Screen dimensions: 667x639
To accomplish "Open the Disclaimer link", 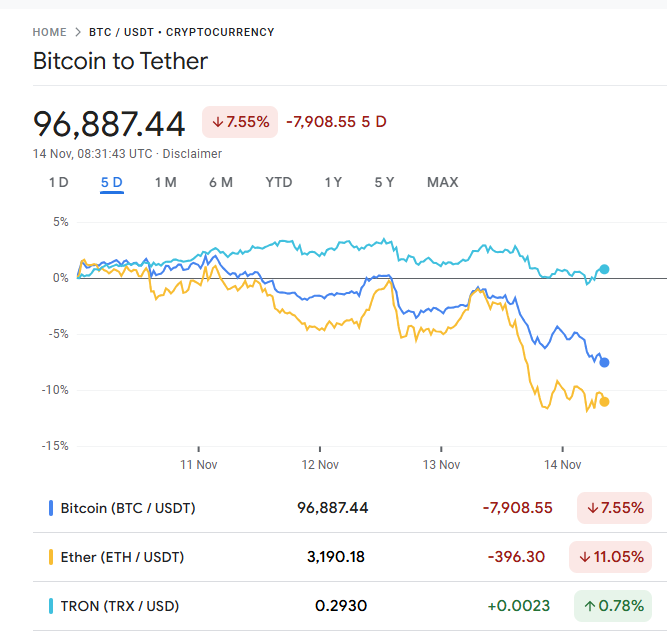I will pyautogui.click(x=192, y=154).
